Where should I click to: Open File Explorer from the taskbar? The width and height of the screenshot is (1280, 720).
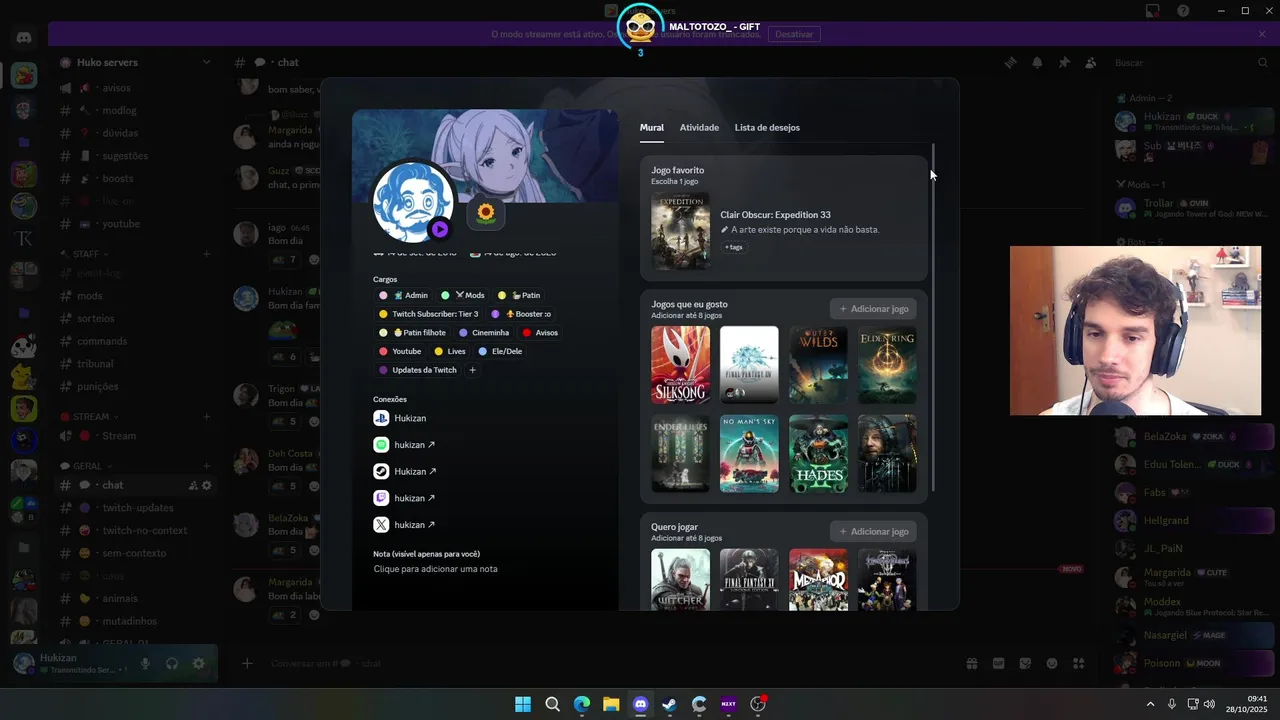coord(611,704)
